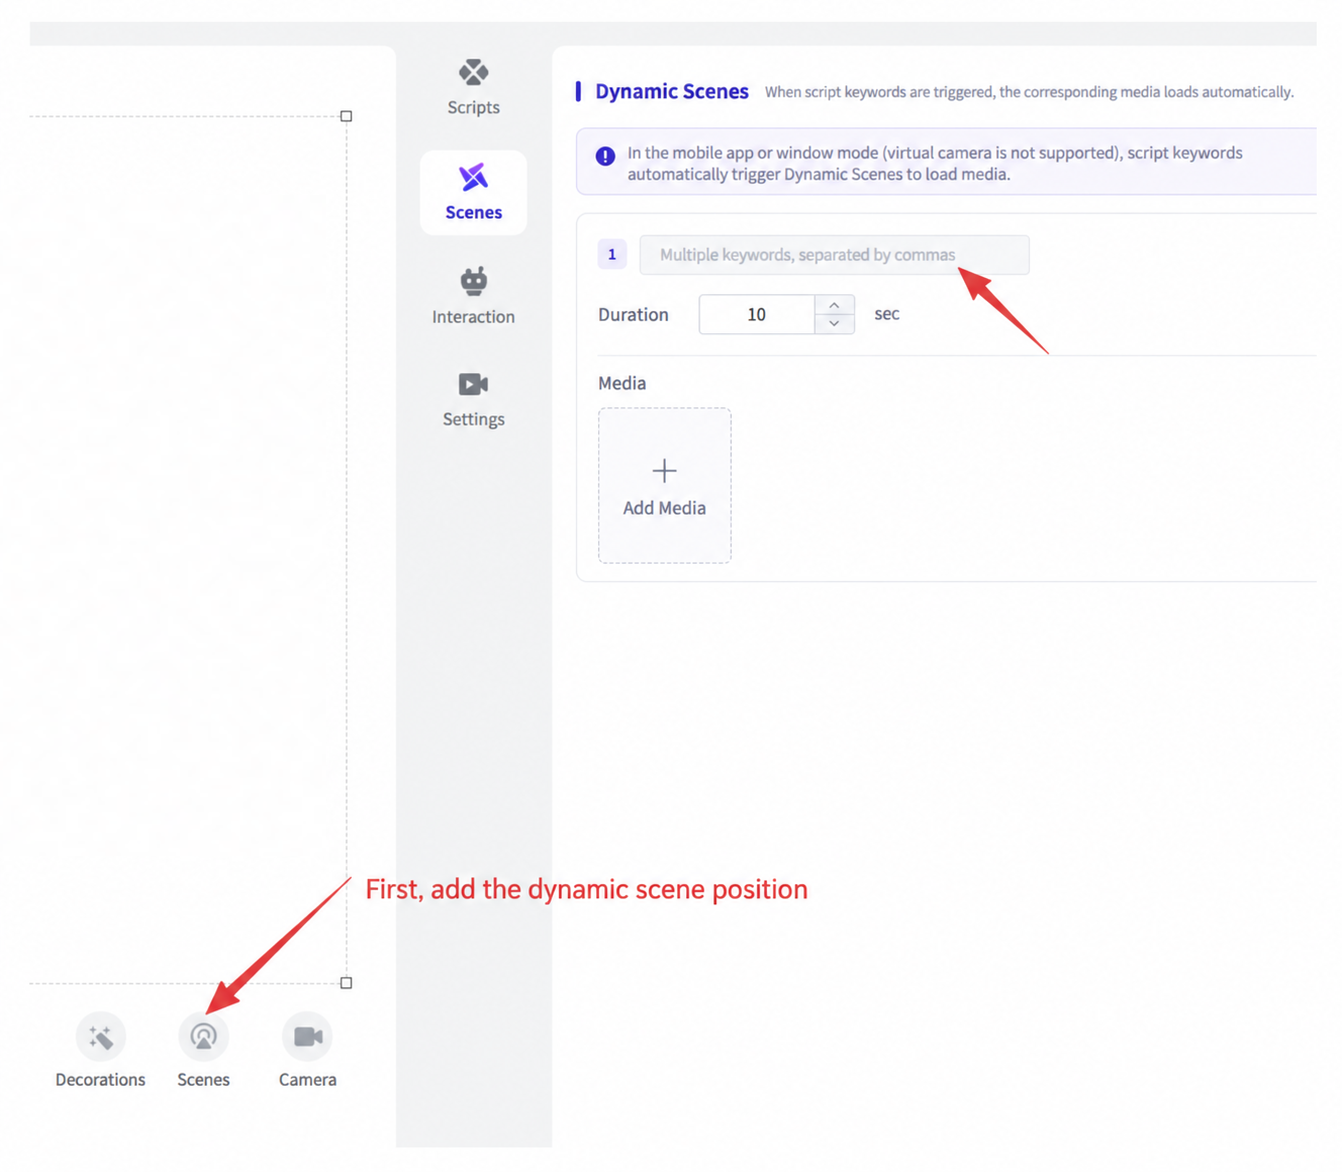Click the Add Media box
This screenshot has width=1342, height=1172.
click(x=665, y=485)
